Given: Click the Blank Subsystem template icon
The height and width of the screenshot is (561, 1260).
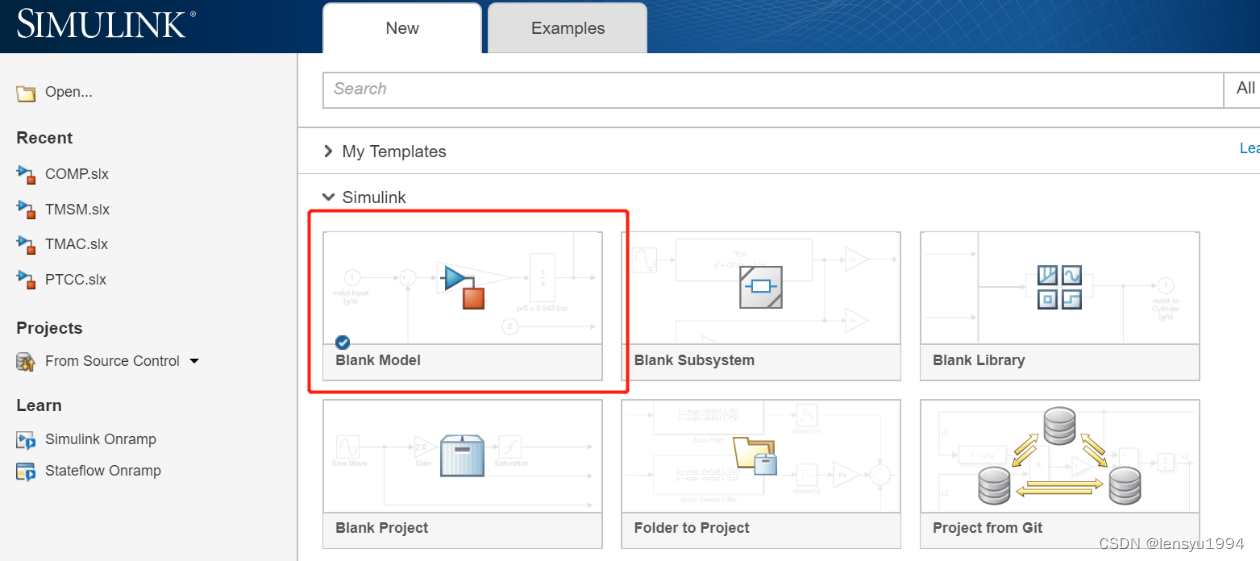Looking at the screenshot, I should point(760,288).
